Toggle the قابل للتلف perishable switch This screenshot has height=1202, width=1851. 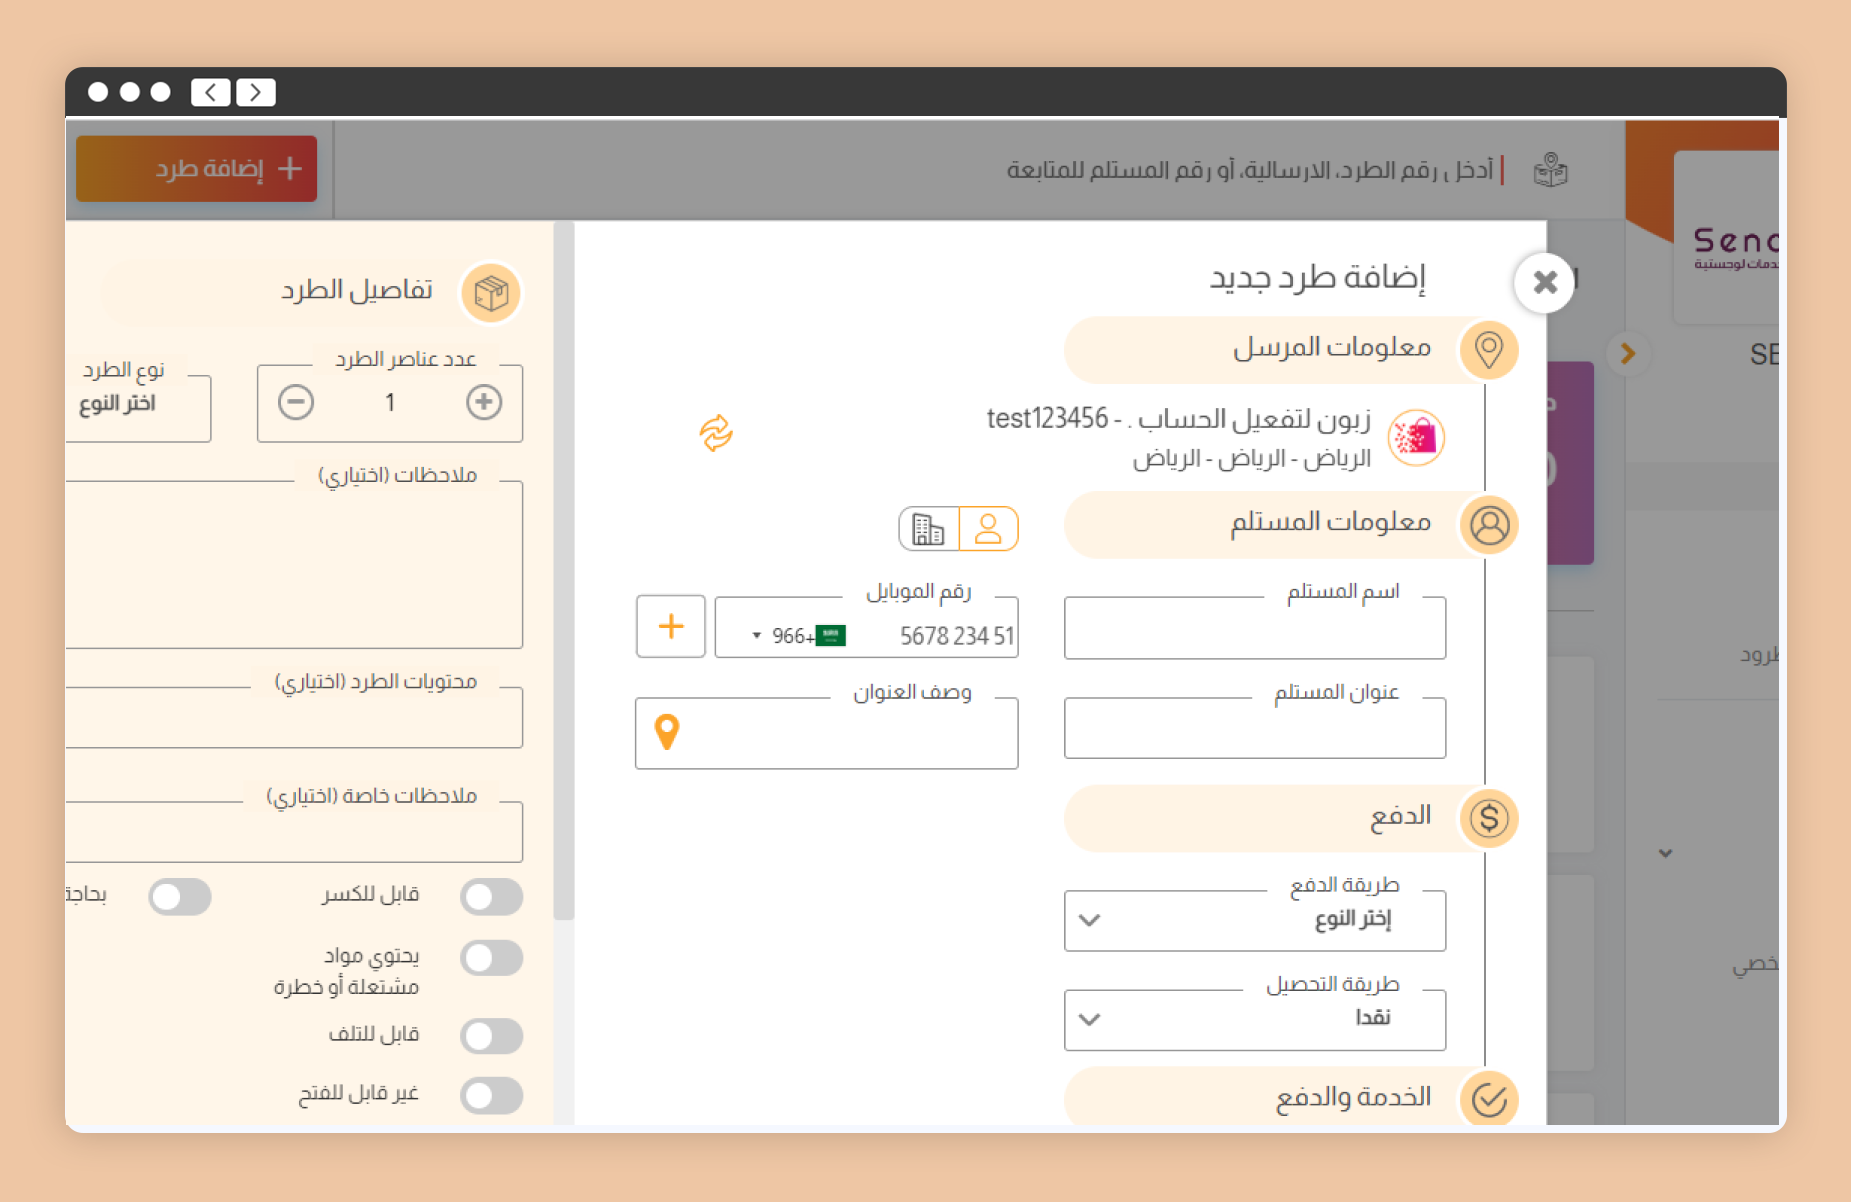tap(491, 1036)
